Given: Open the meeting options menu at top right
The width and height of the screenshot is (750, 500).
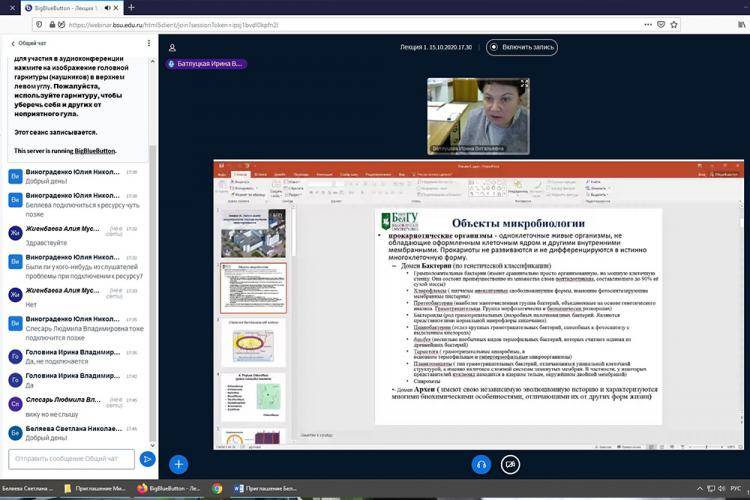Looking at the screenshot, I should [738, 47].
